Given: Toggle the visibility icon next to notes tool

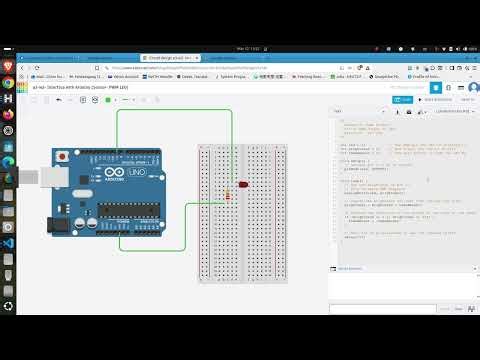Looking at the screenshot, I should [x=95, y=100].
